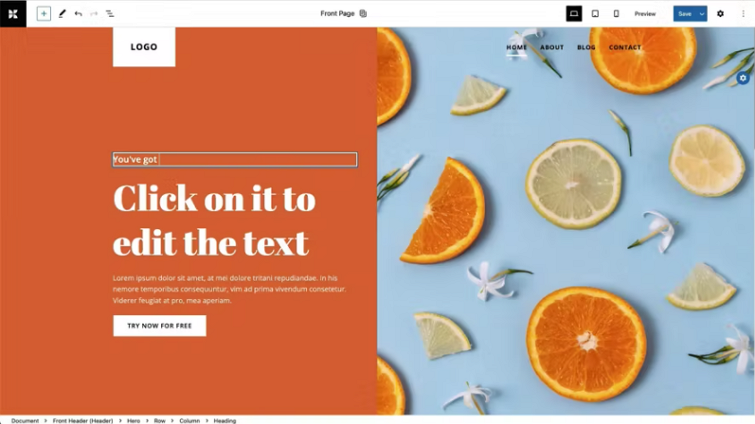
Task: Click the redo arrow
Action: [x=94, y=13]
